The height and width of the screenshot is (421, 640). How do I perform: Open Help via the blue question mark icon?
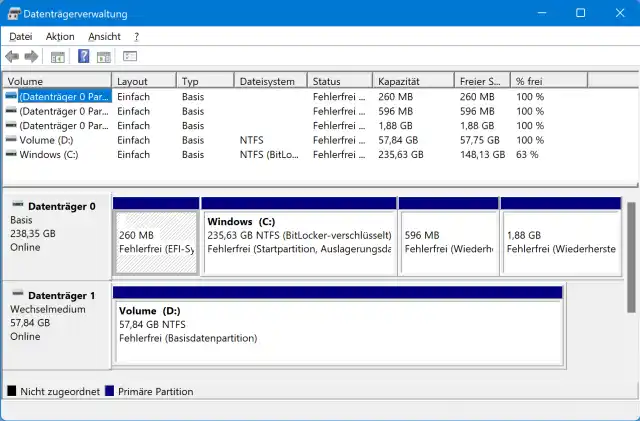(84, 56)
